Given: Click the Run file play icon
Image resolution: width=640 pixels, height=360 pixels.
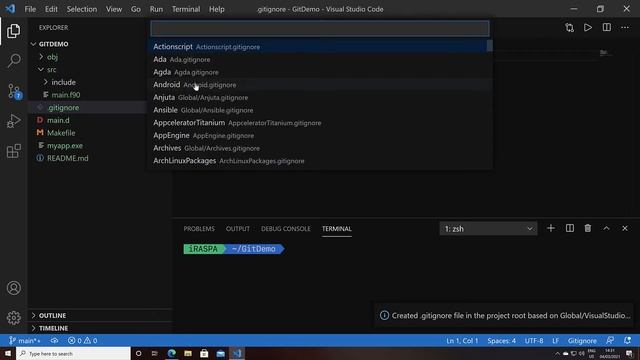Looking at the screenshot, I should (588, 28).
